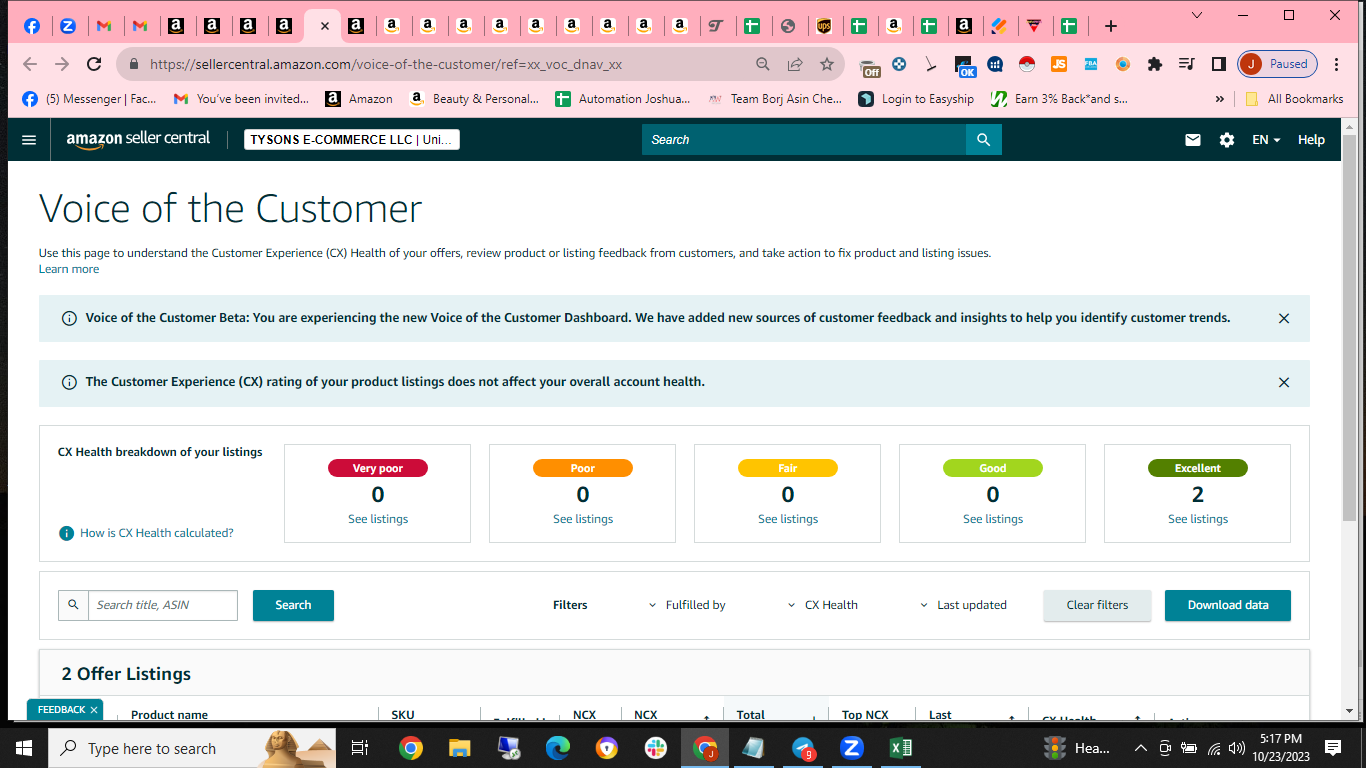
Task: Click the Pokeball extension icon
Action: tap(1027, 64)
